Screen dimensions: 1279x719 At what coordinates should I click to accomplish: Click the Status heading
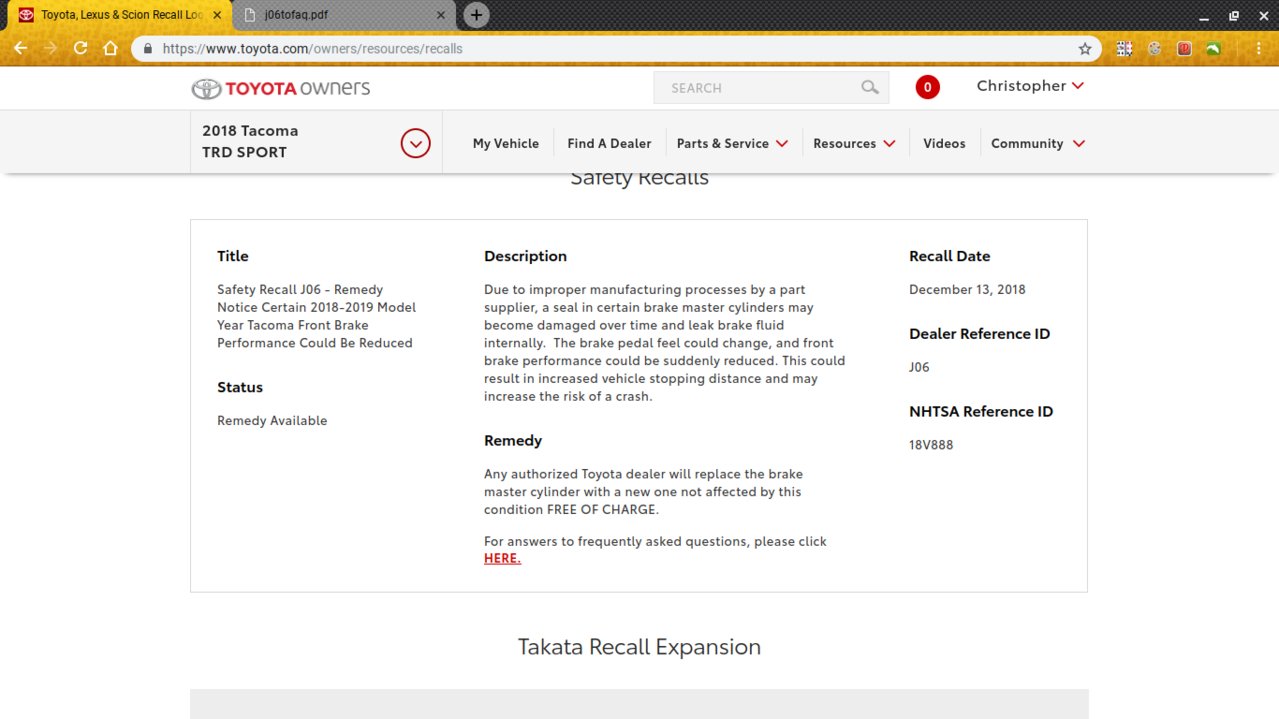pyautogui.click(x=240, y=387)
